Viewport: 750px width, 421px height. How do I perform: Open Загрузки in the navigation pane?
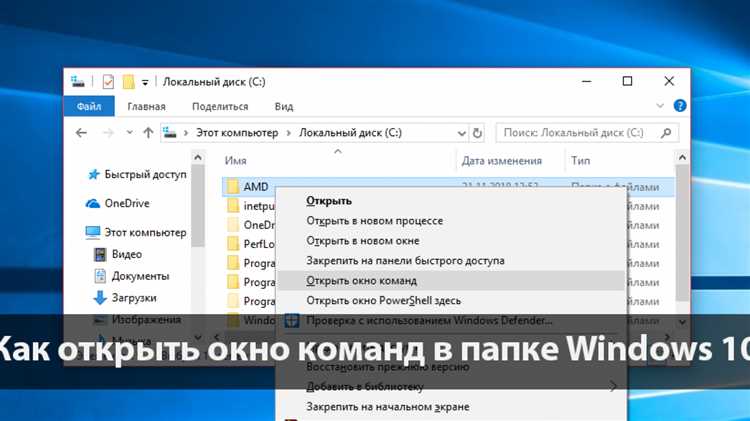[134, 298]
